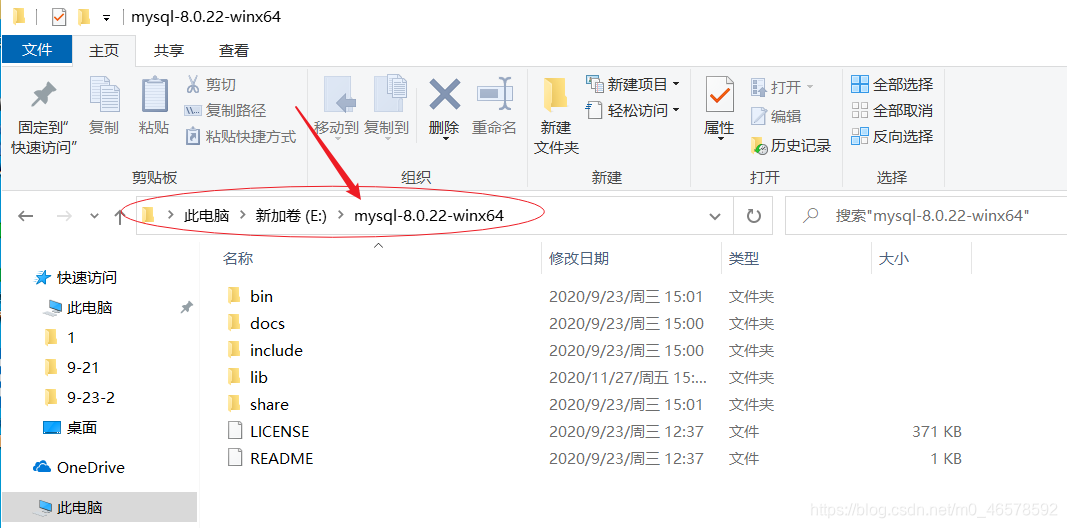Switch to the 主页 (Home) tab
This screenshot has width=1067, height=528.
pos(104,50)
